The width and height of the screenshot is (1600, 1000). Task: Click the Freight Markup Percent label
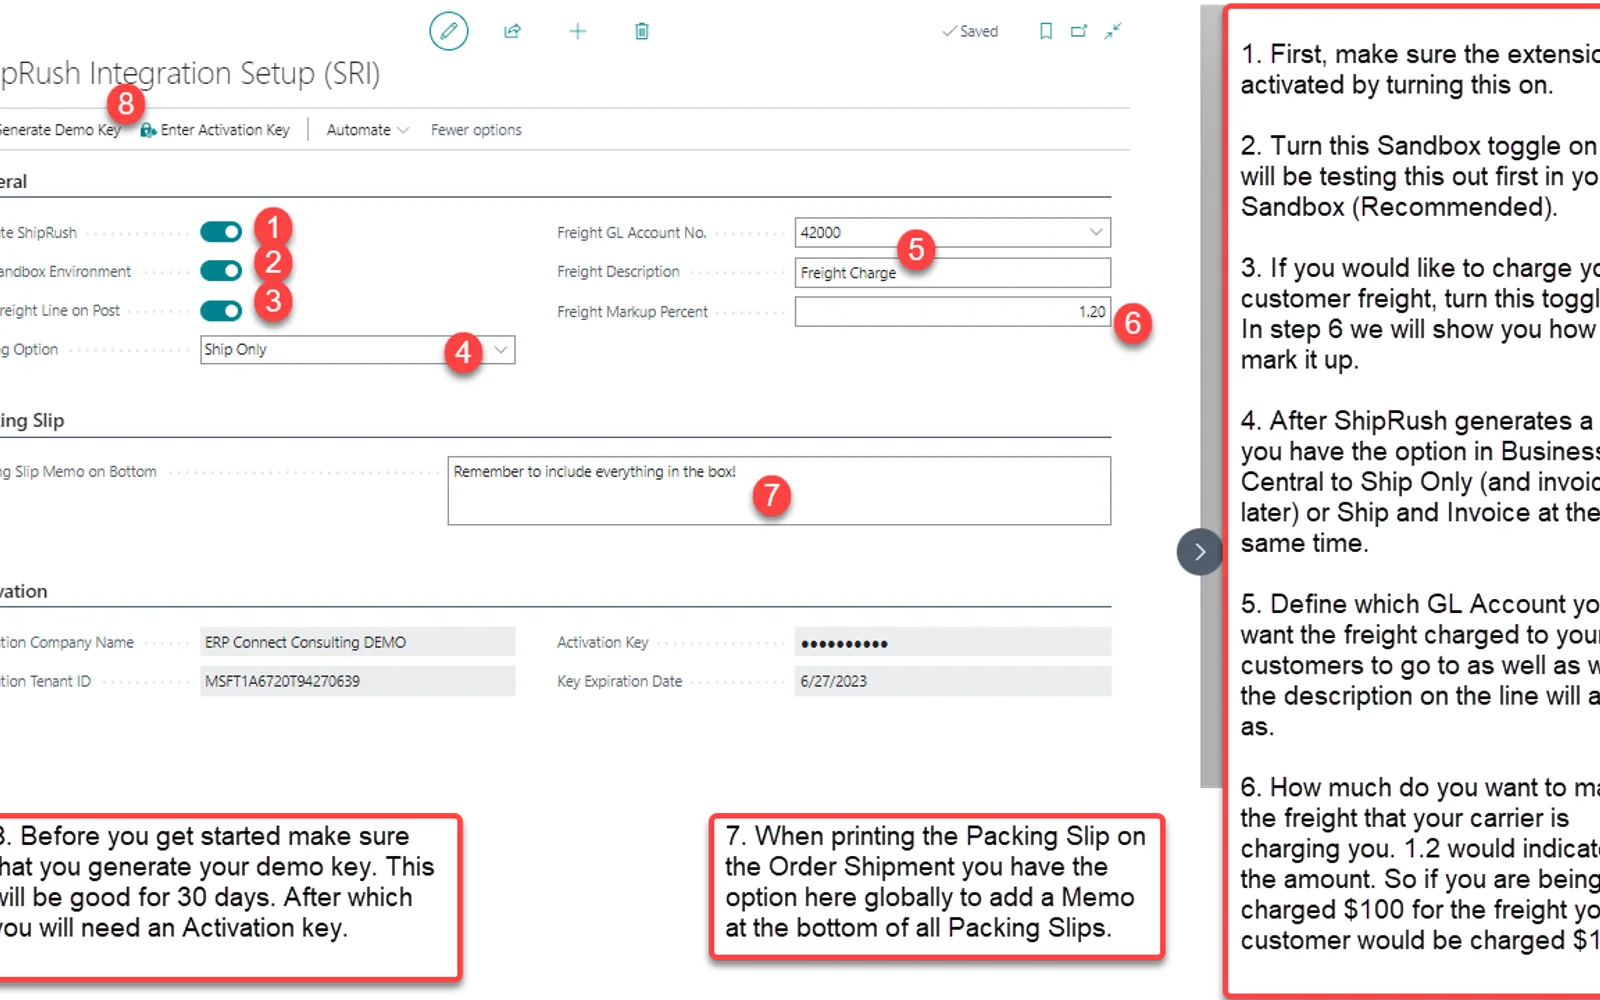tap(632, 312)
